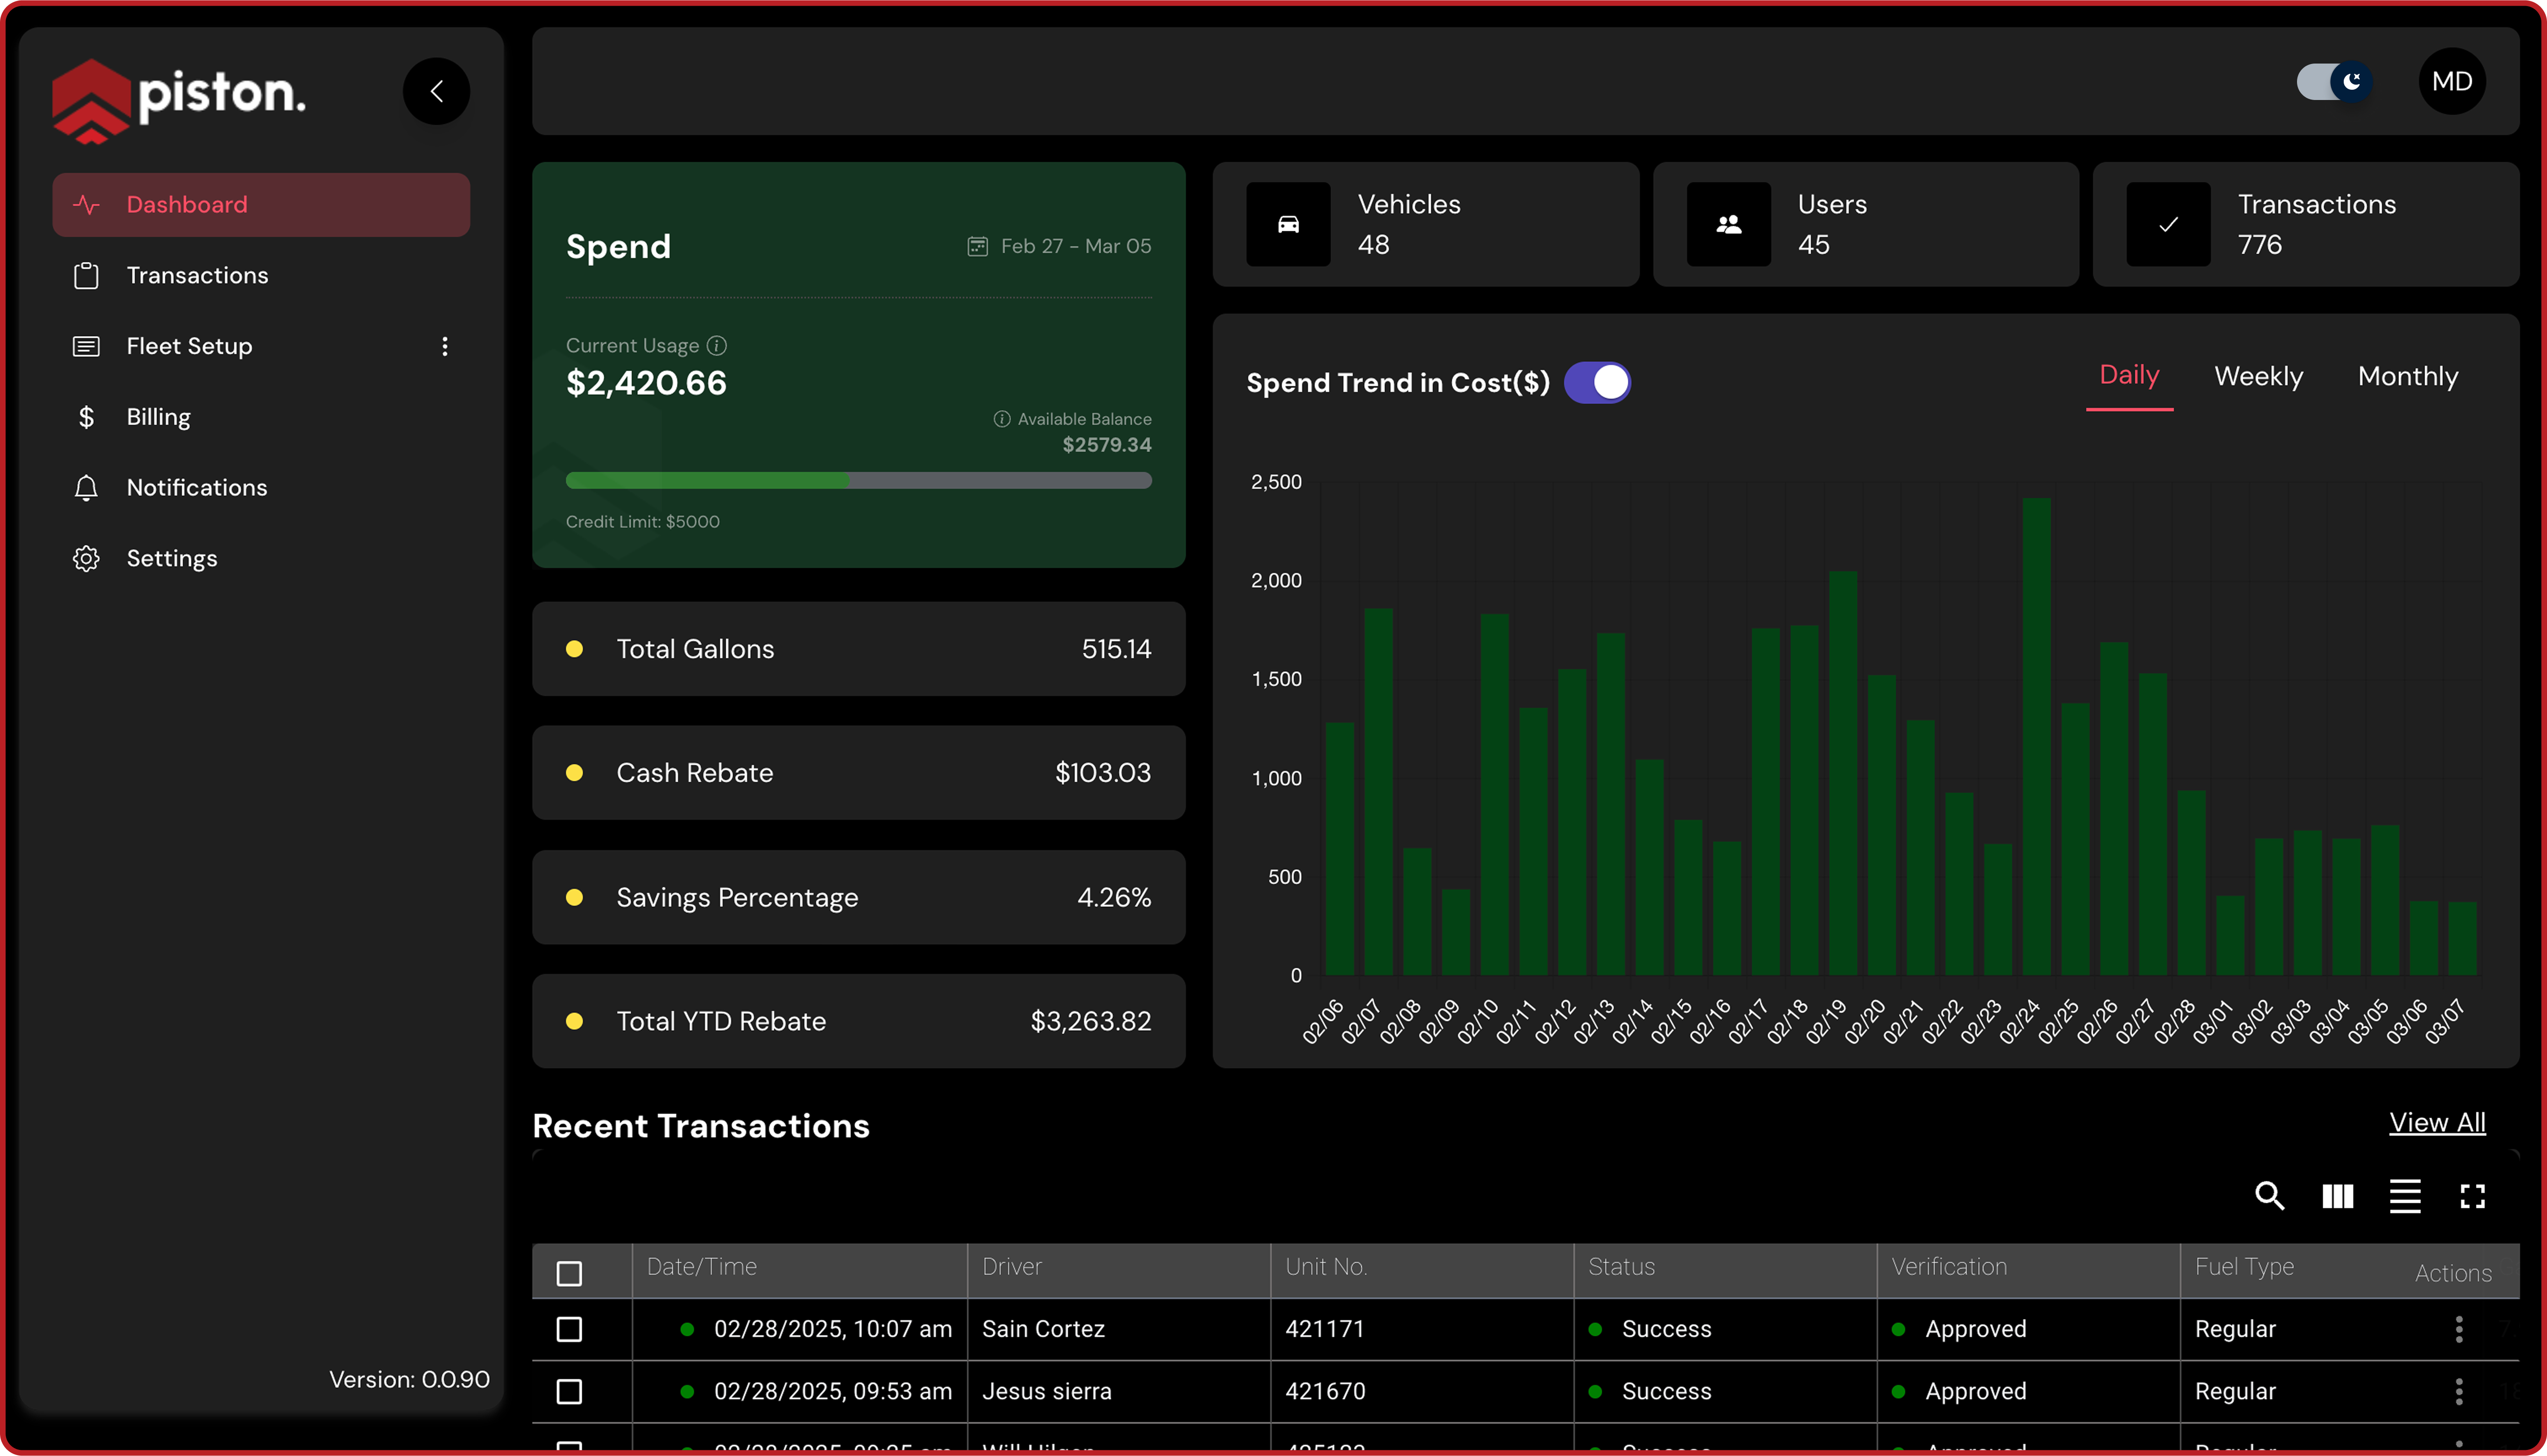Screen dimensions: 2547x1456
Task: Click the Transactions checkmark icon
Action: pyautogui.click(x=2168, y=224)
